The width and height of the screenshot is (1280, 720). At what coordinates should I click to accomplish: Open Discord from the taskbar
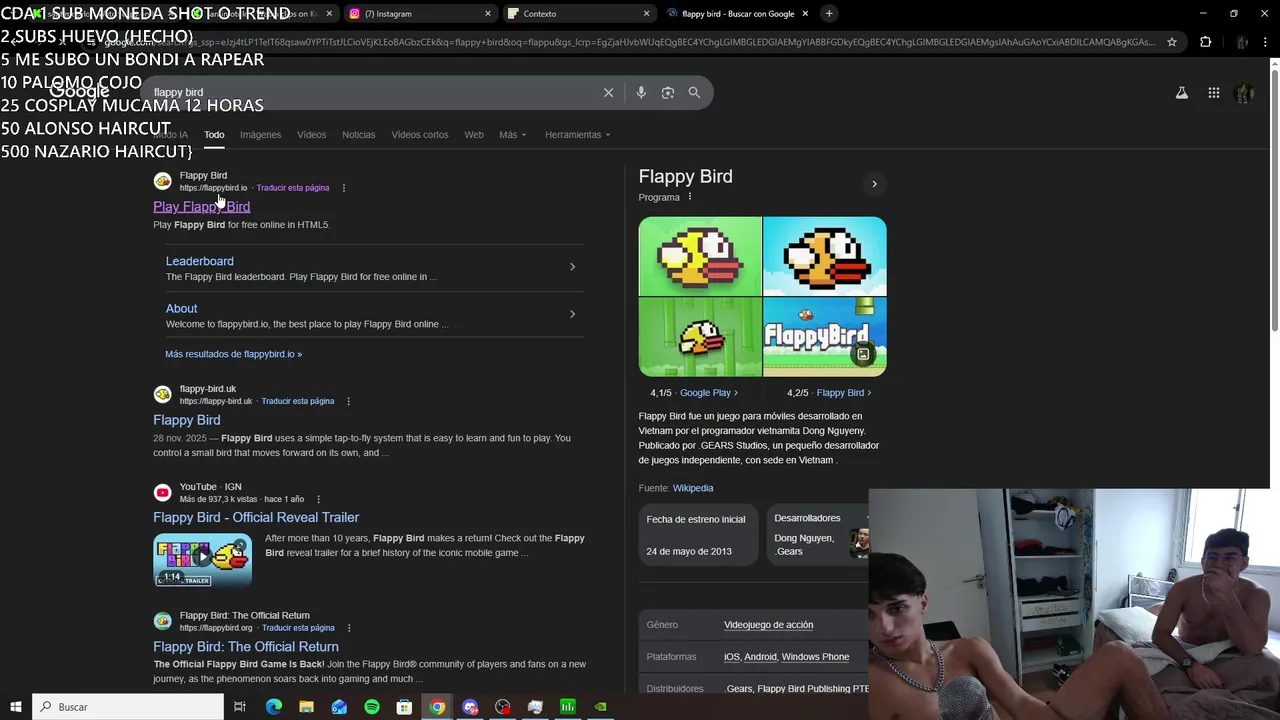click(470, 707)
